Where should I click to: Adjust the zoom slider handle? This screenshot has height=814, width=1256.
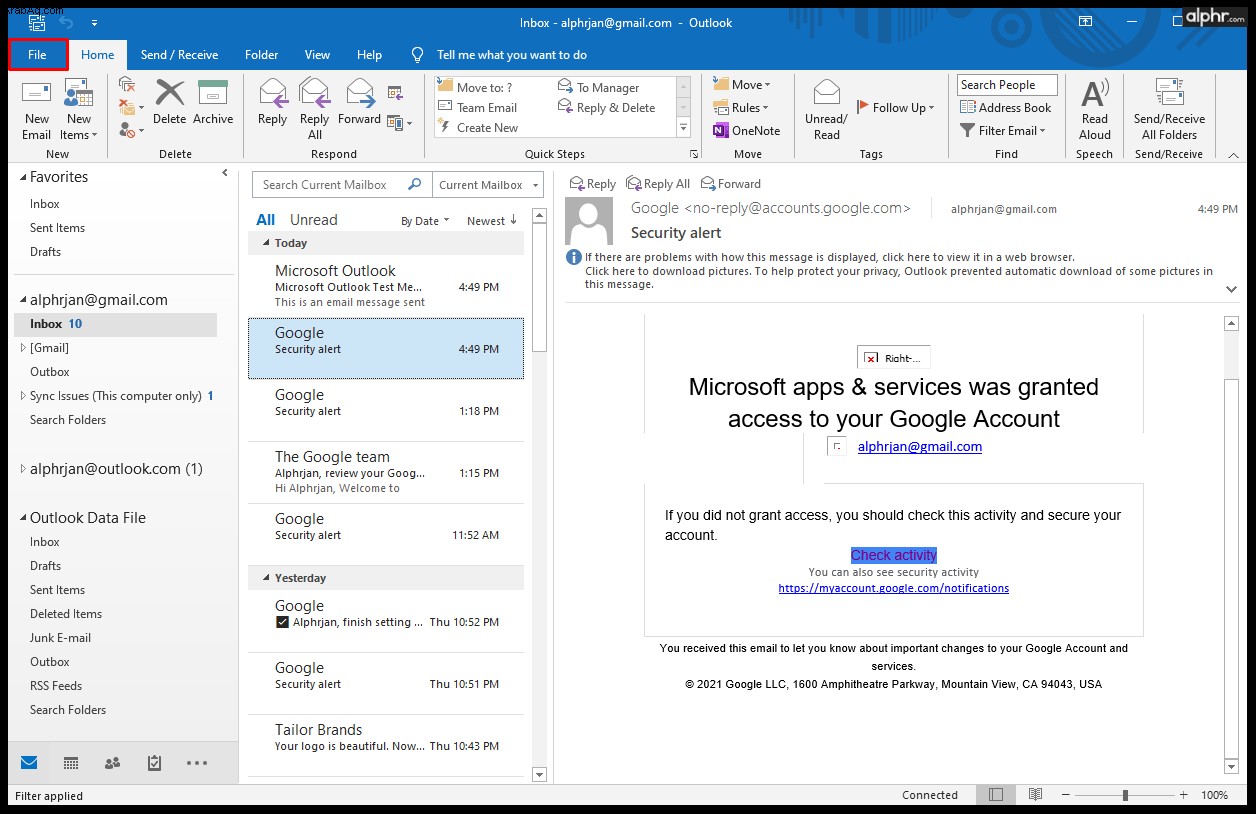coord(1125,795)
